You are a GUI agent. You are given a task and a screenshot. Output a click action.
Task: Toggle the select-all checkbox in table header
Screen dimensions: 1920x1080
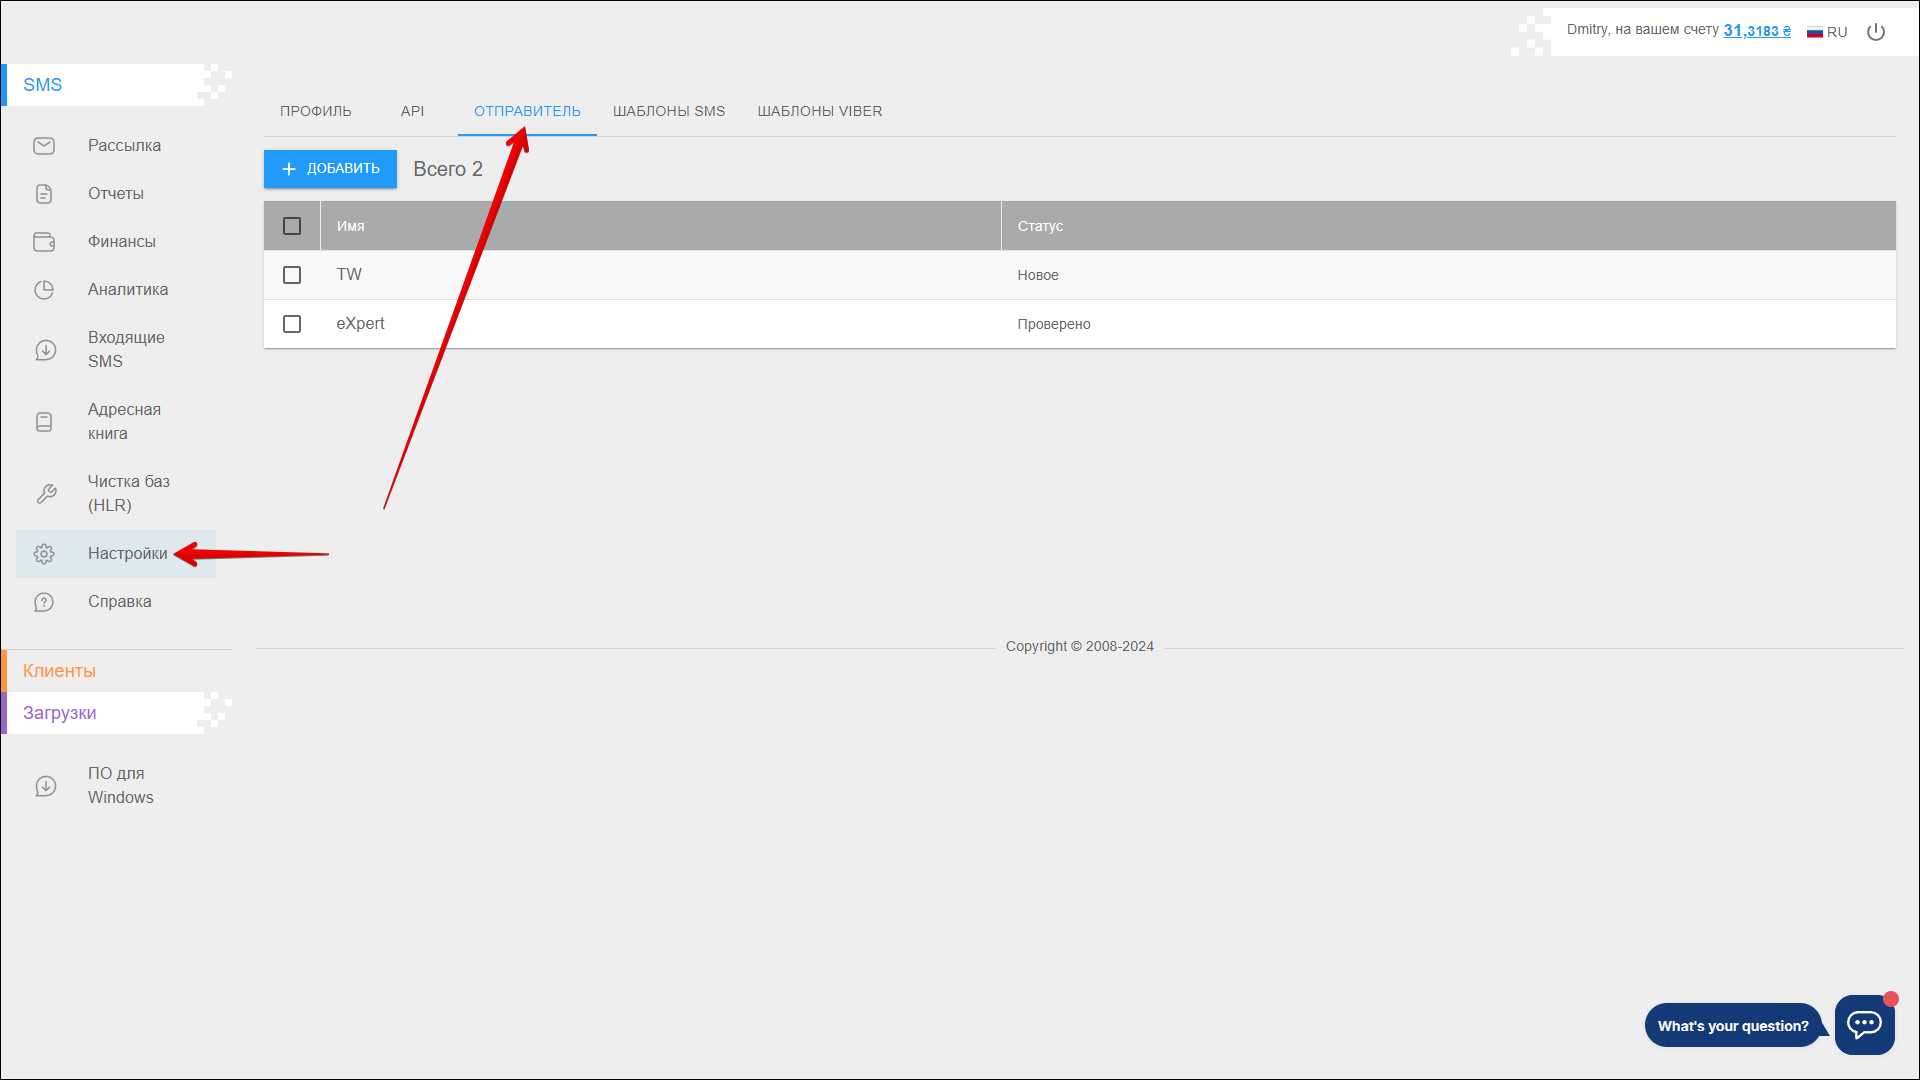tap(292, 226)
